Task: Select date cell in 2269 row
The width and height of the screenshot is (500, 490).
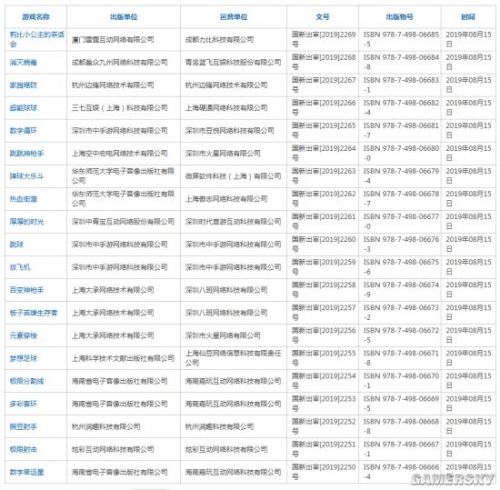Action: pos(468,39)
